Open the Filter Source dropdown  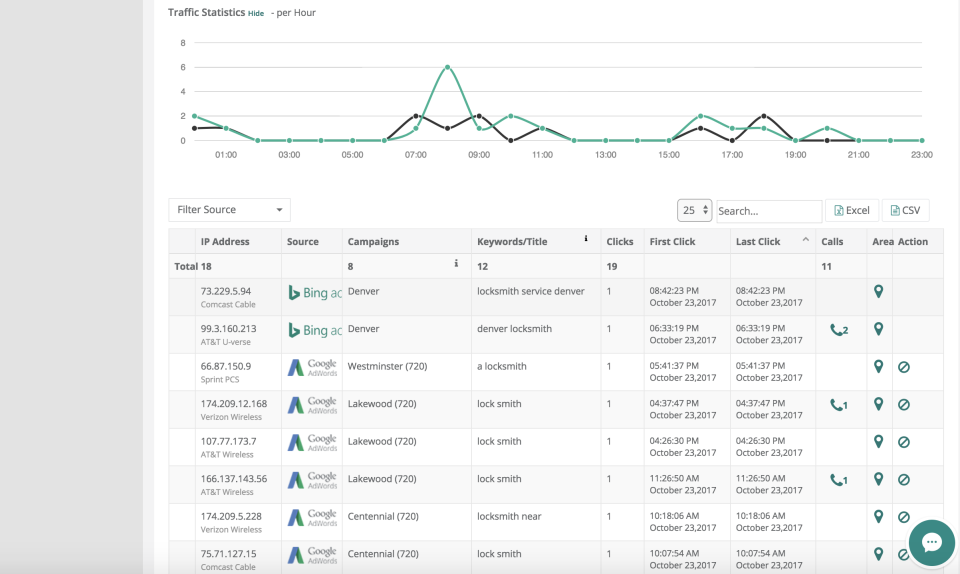click(229, 210)
